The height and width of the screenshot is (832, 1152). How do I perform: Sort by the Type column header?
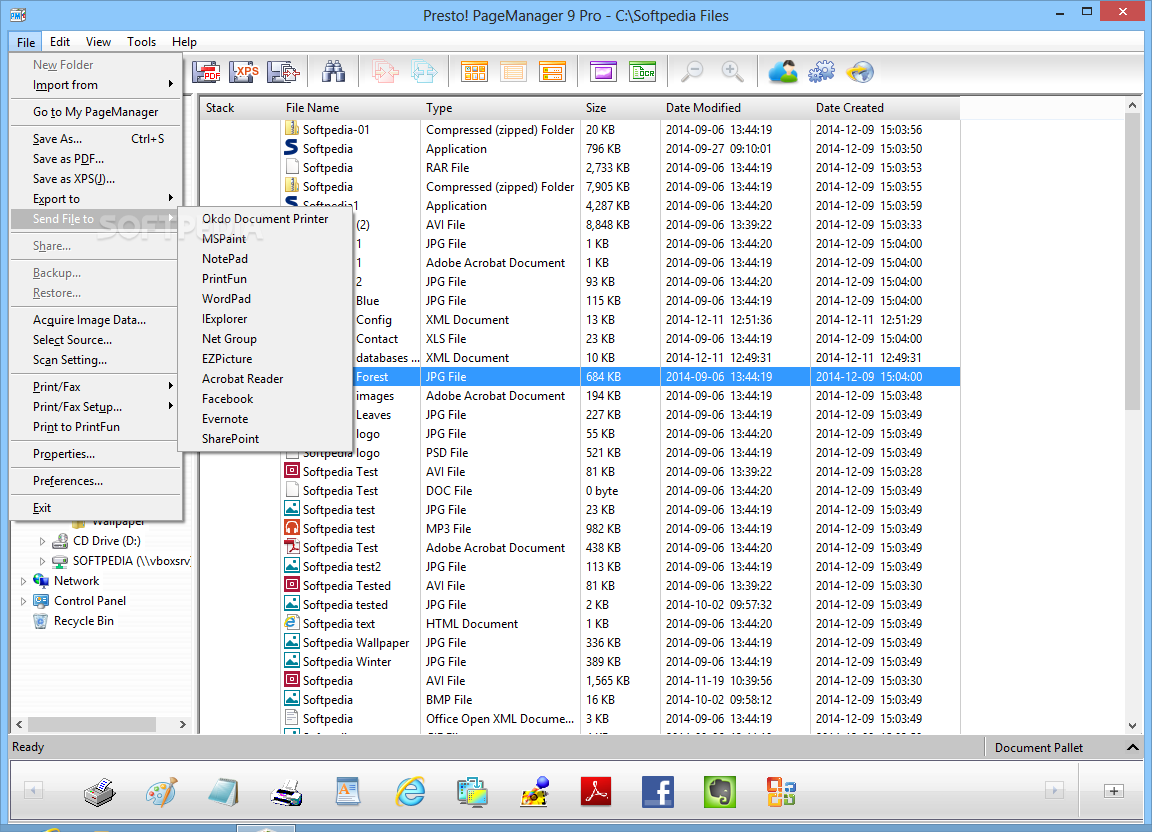point(500,108)
